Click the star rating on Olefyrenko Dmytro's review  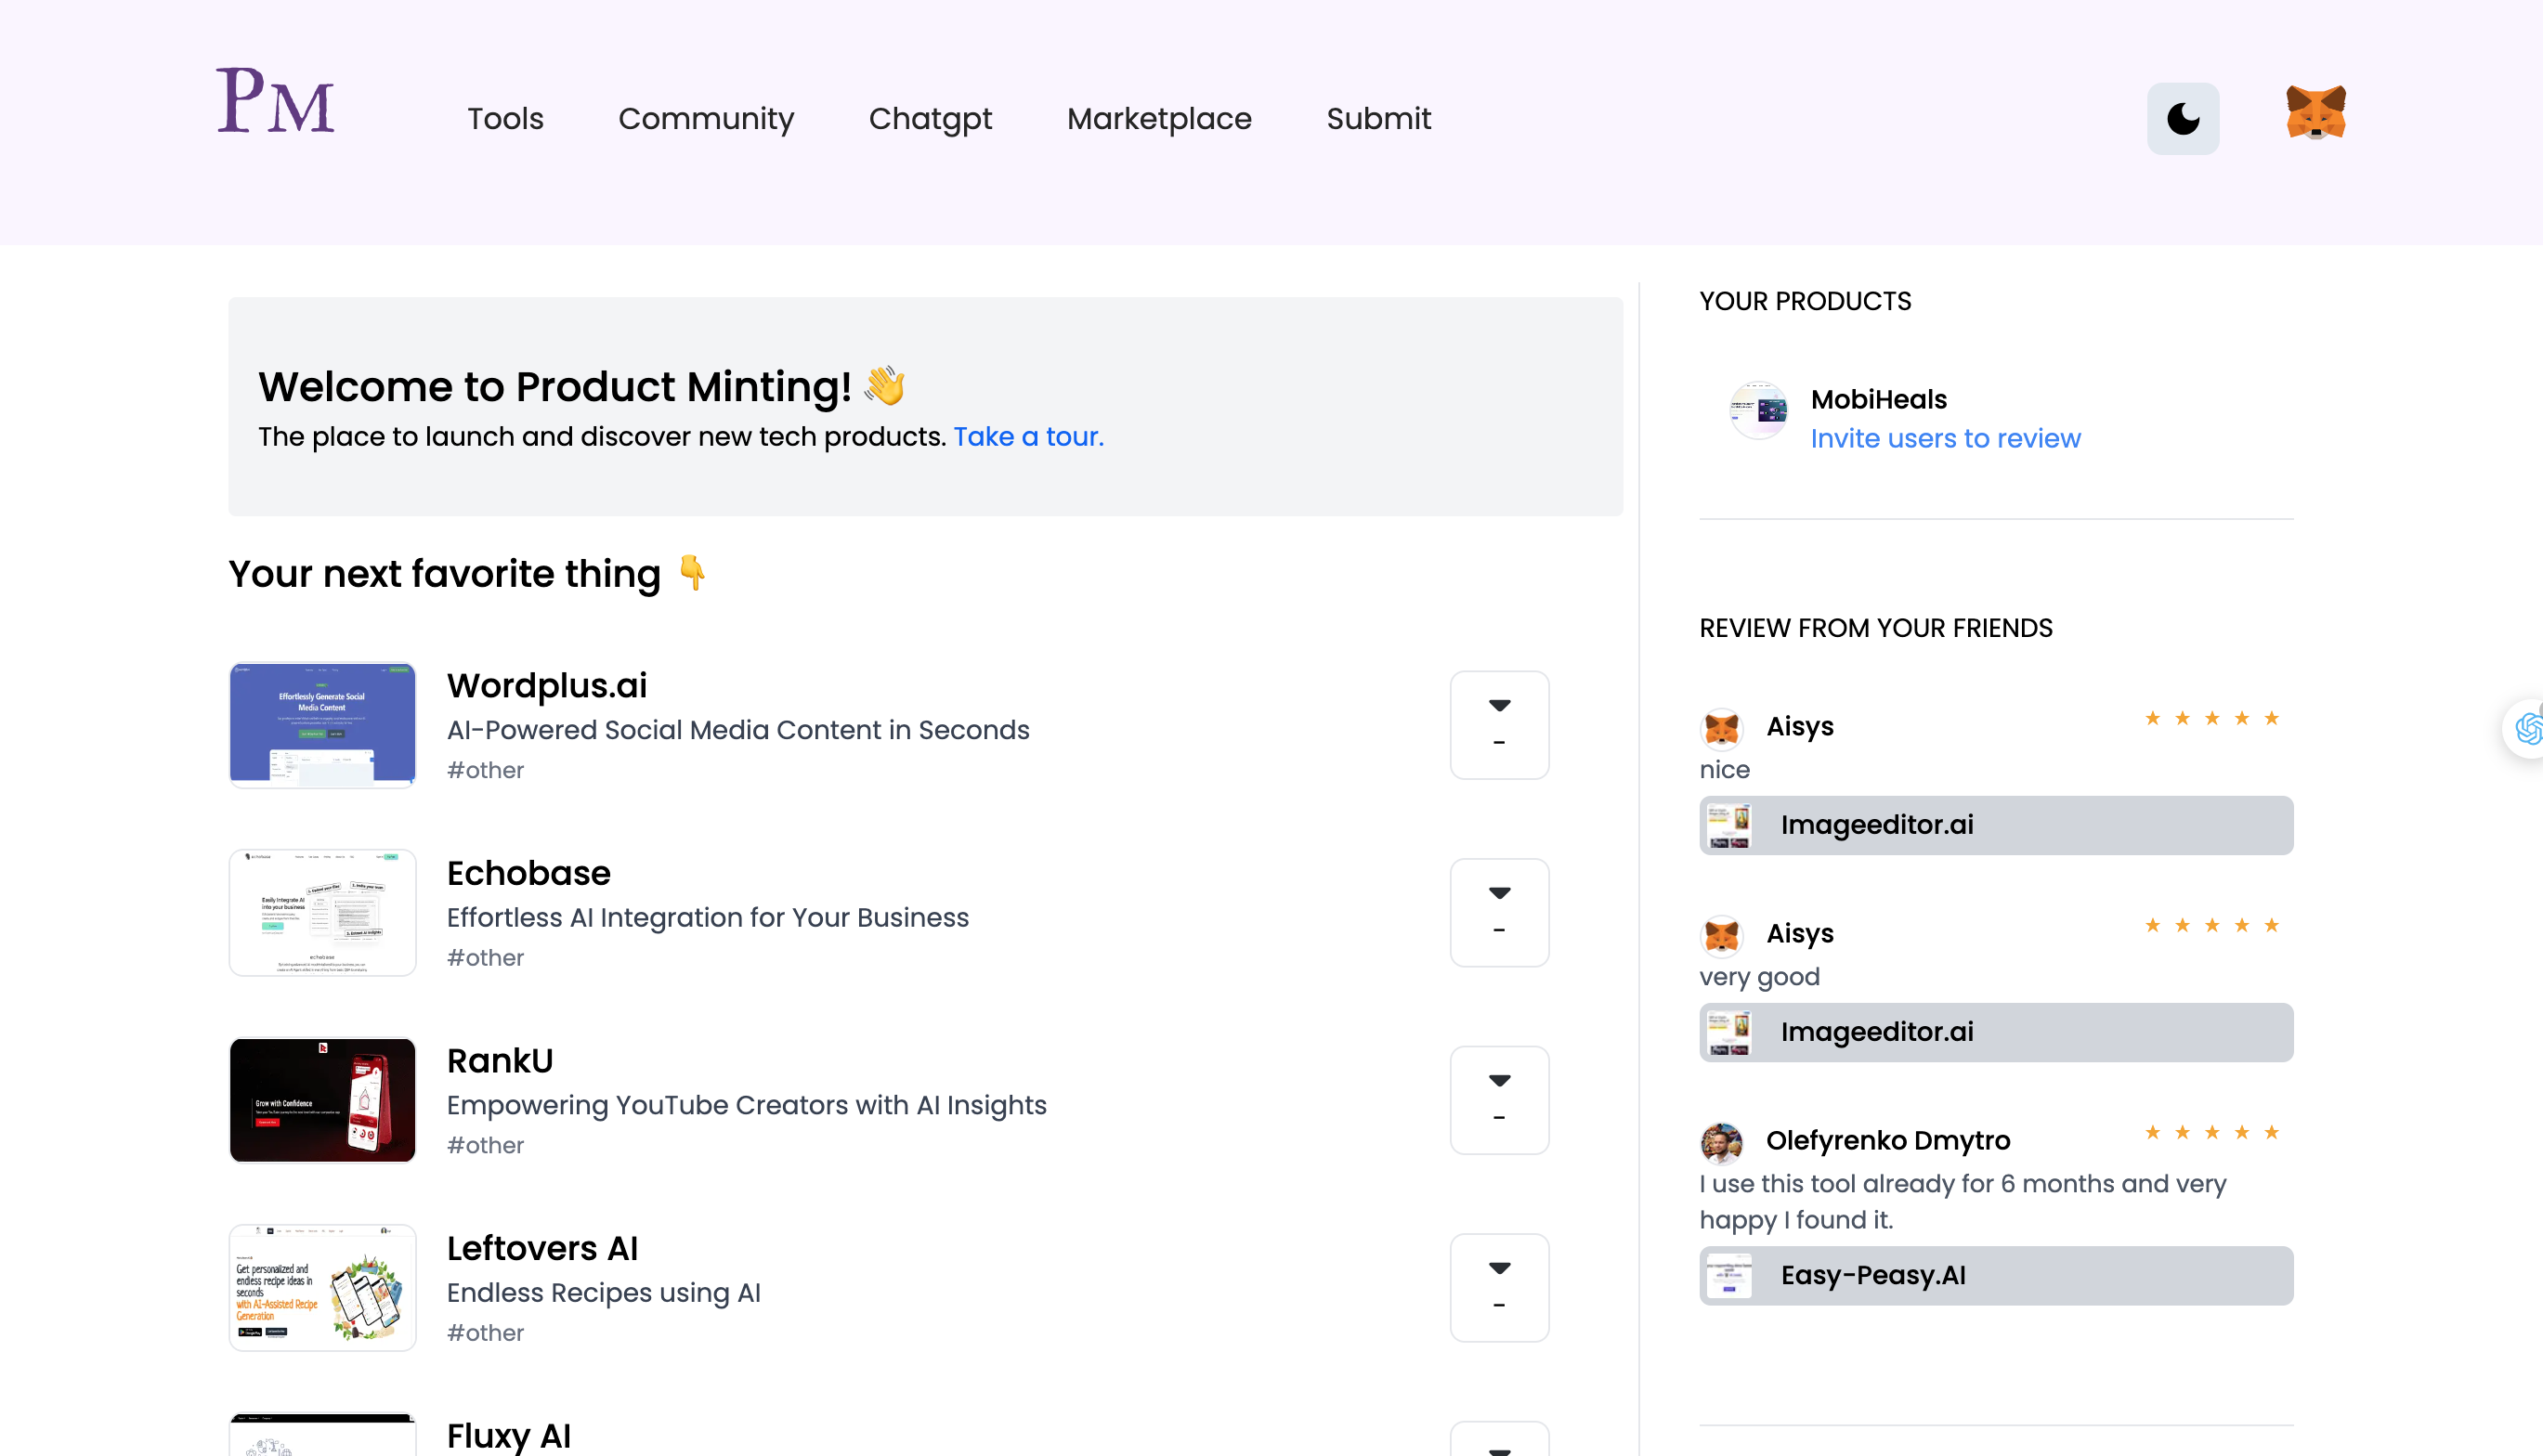click(x=2212, y=1132)
